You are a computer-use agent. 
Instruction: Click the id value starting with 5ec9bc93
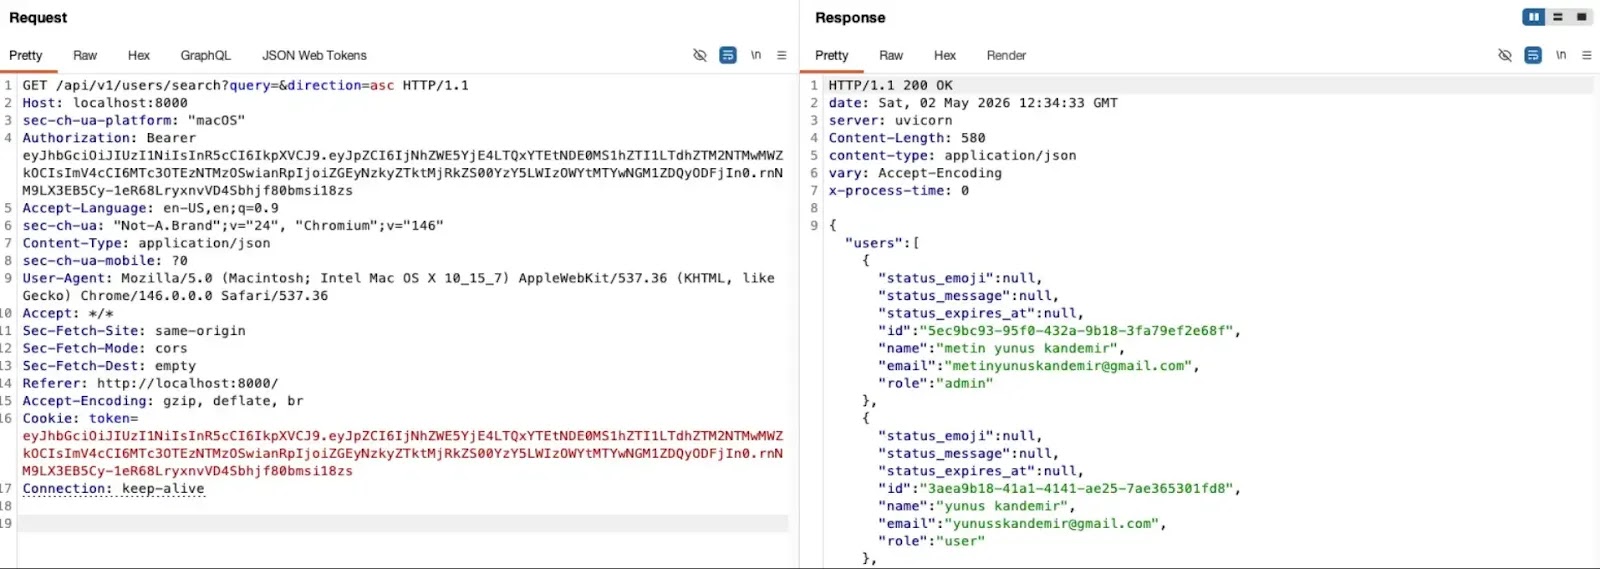pos(1080,330)
